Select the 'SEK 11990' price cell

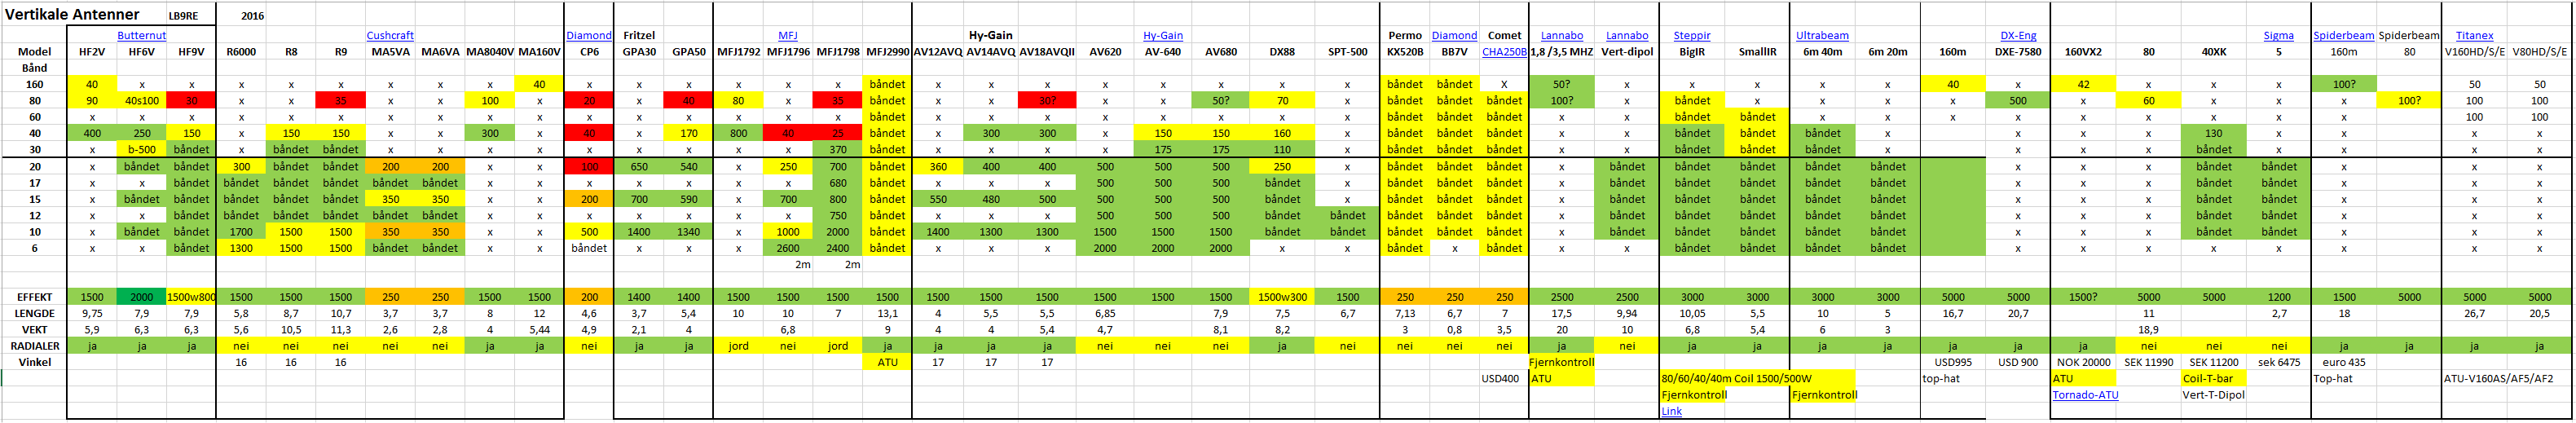[x=2148, y=362]
